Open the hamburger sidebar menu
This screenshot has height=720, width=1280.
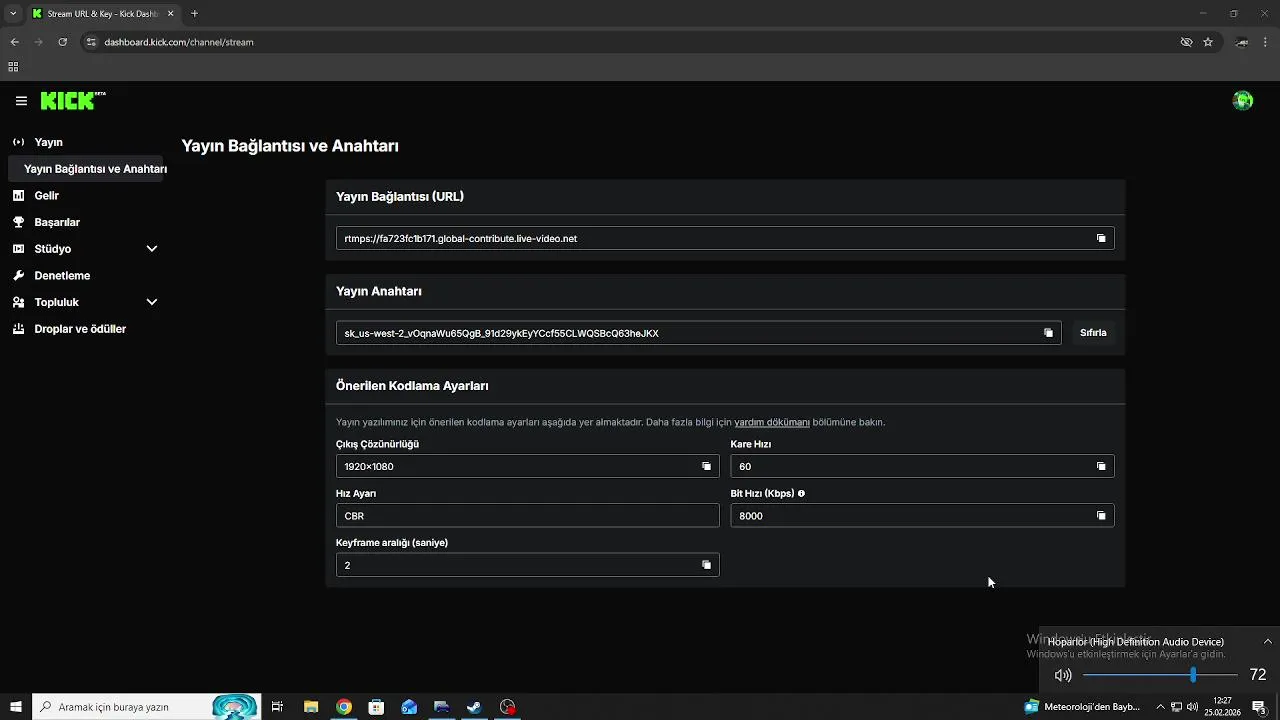click(x=21, y=101)
